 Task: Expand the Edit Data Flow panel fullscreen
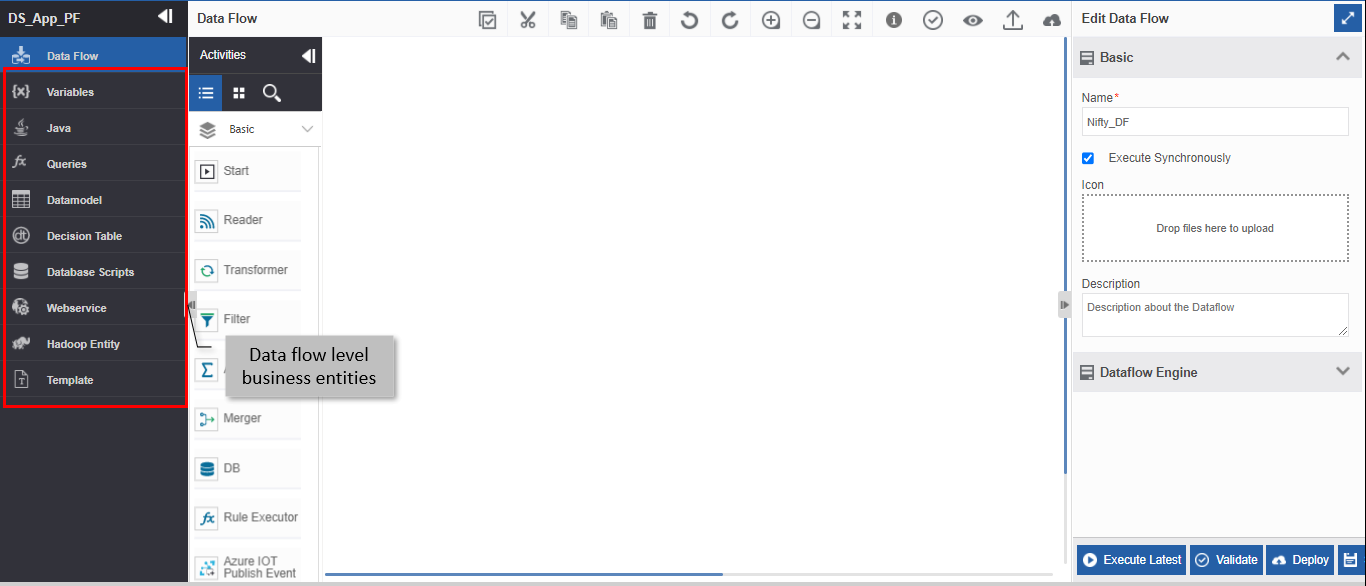coord(1346,18)
